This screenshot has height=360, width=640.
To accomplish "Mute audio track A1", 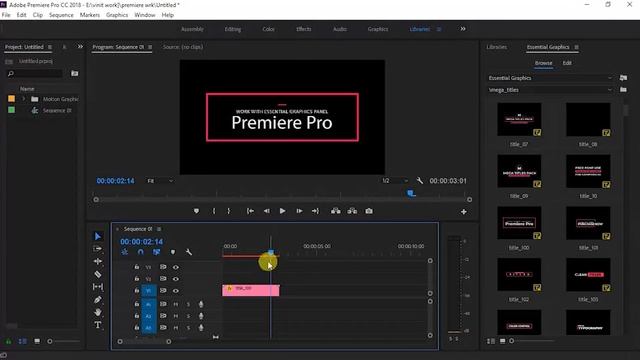I will (176, 304).
